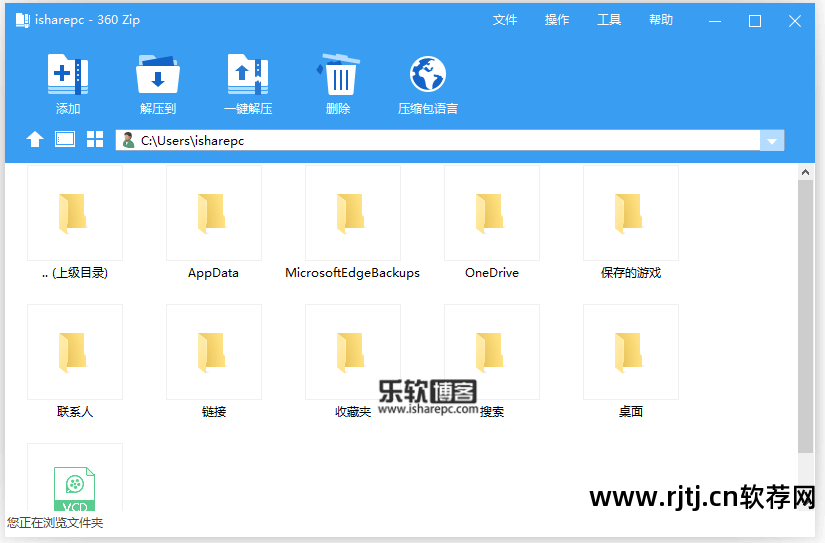
Task: Click the 压缩包语言 globe icon
Action: [x=428, y=74]
